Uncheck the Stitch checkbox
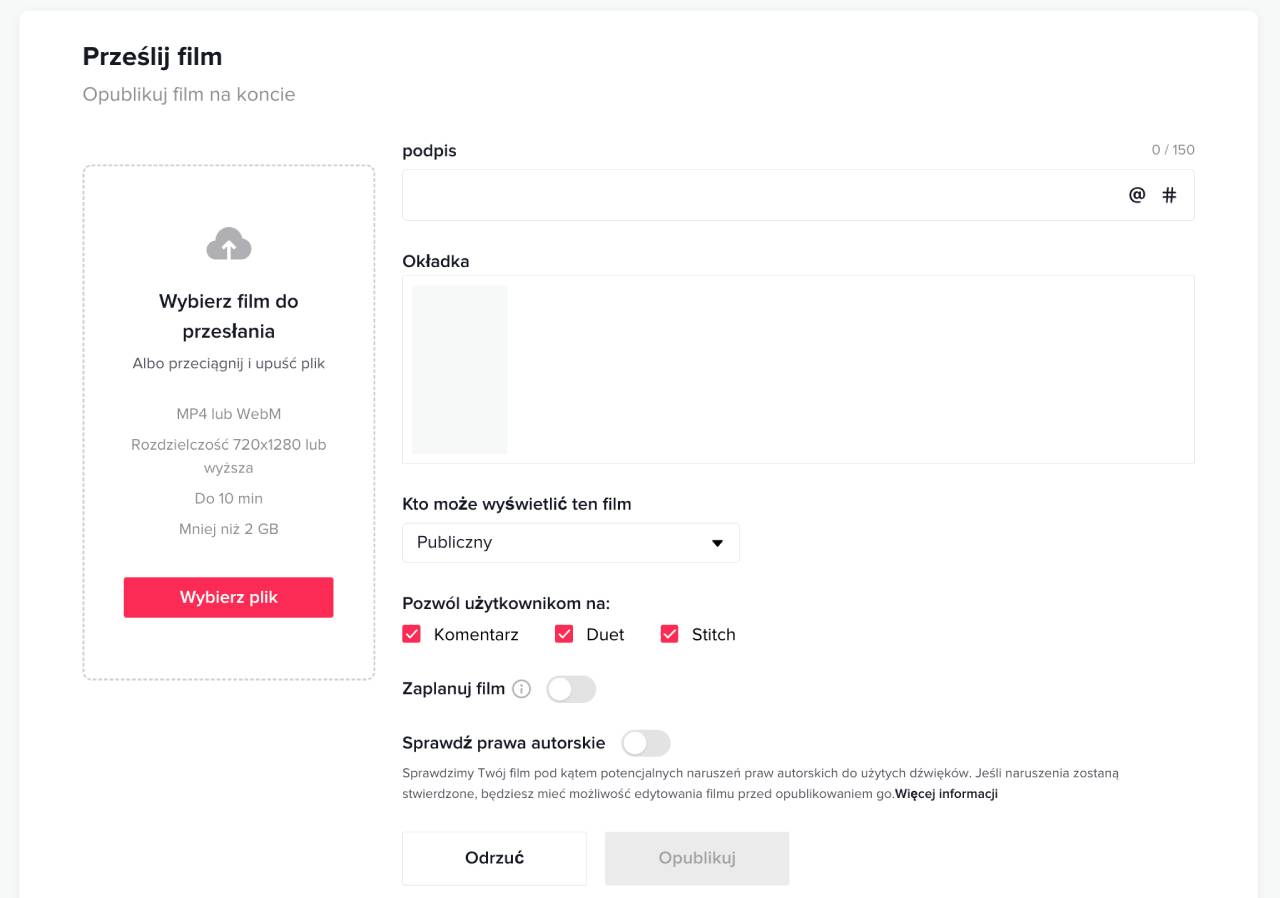1280x898 pixels. (669, 634)
